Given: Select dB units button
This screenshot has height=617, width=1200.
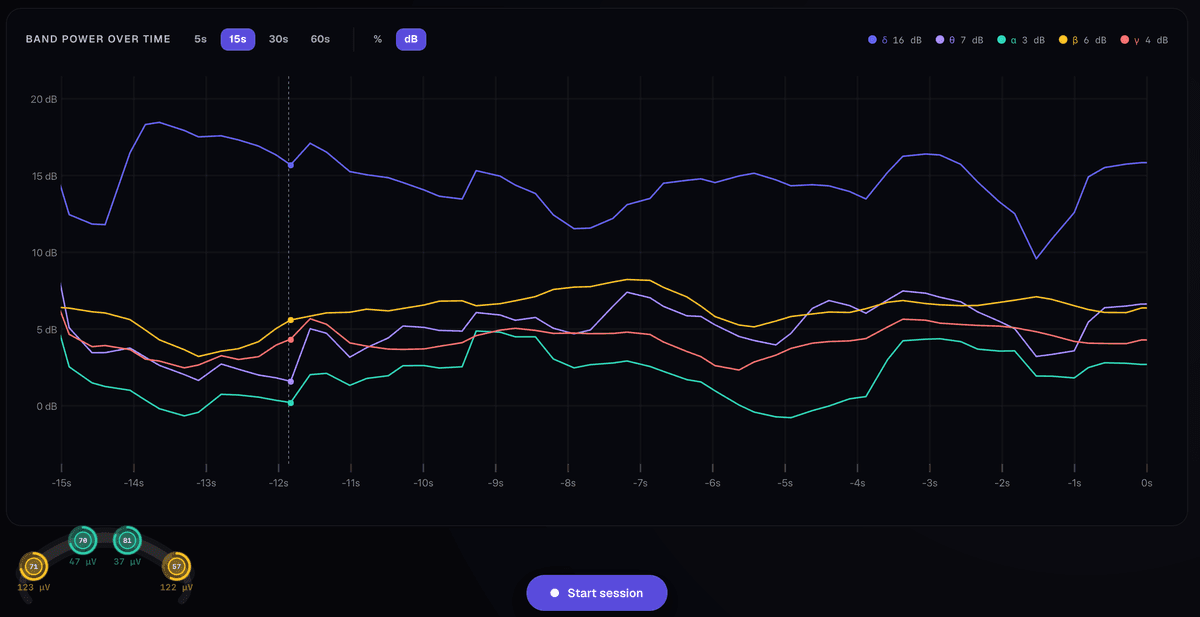Looking at the screenshot, I should point(411,39).
